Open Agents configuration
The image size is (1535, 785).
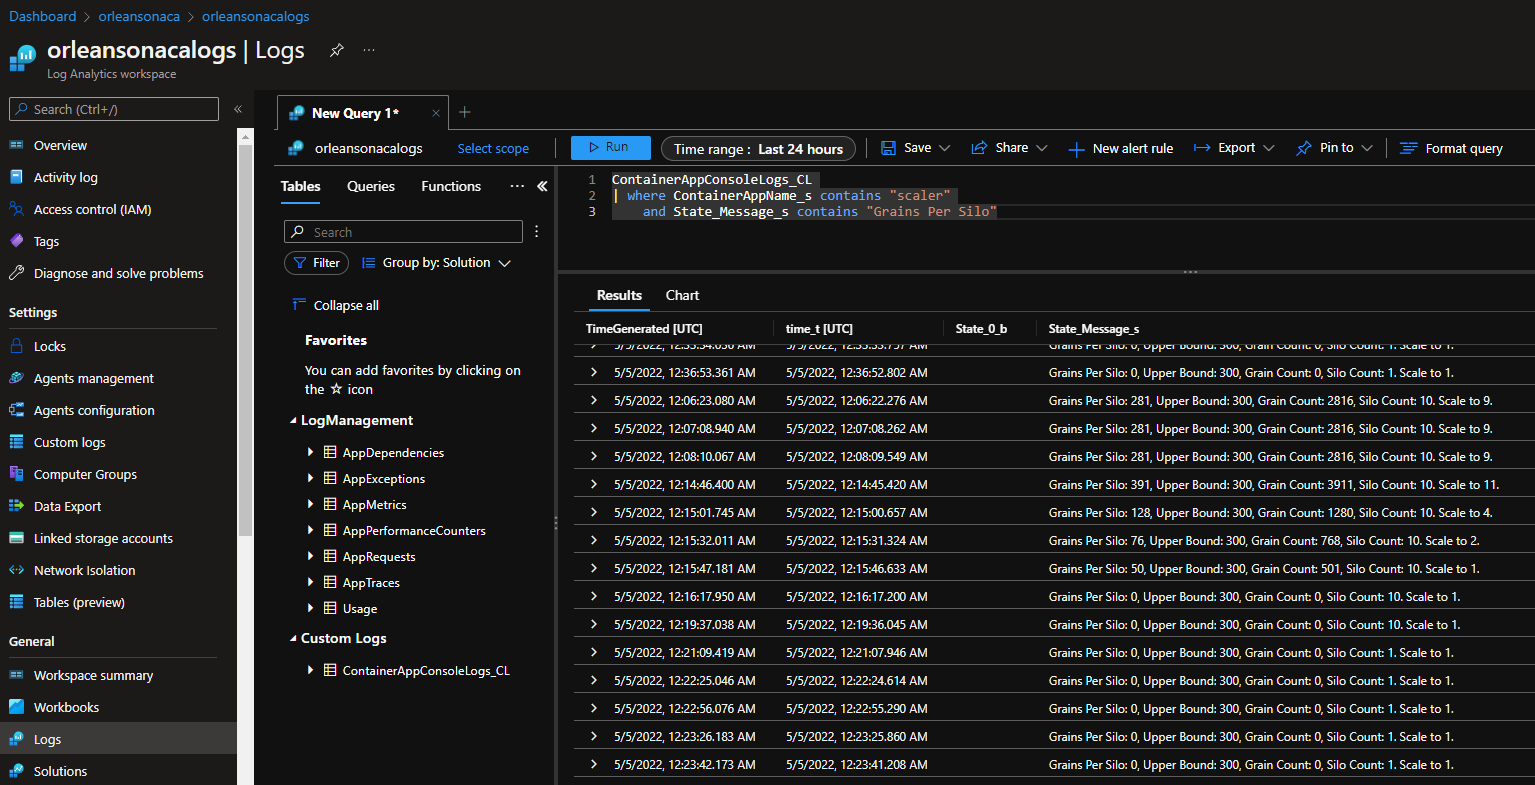tap(94, 410)
